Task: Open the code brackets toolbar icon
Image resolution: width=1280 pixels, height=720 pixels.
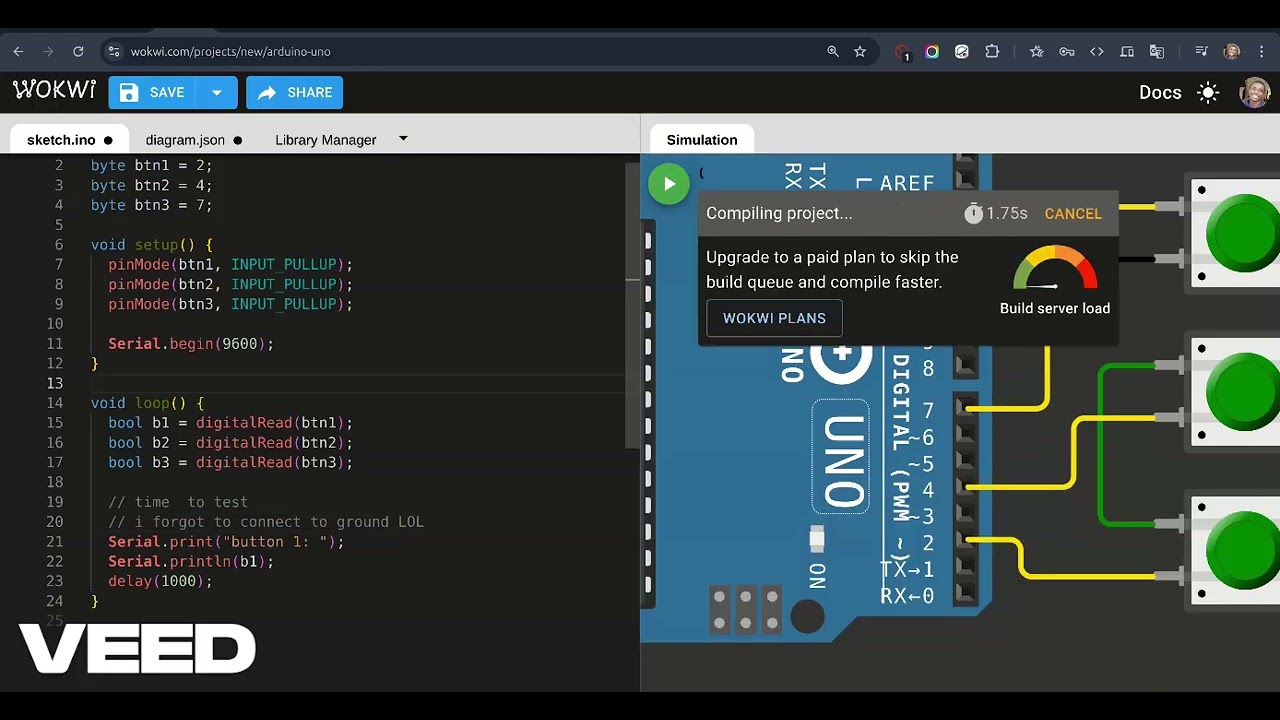Action: pos(1097,52)
